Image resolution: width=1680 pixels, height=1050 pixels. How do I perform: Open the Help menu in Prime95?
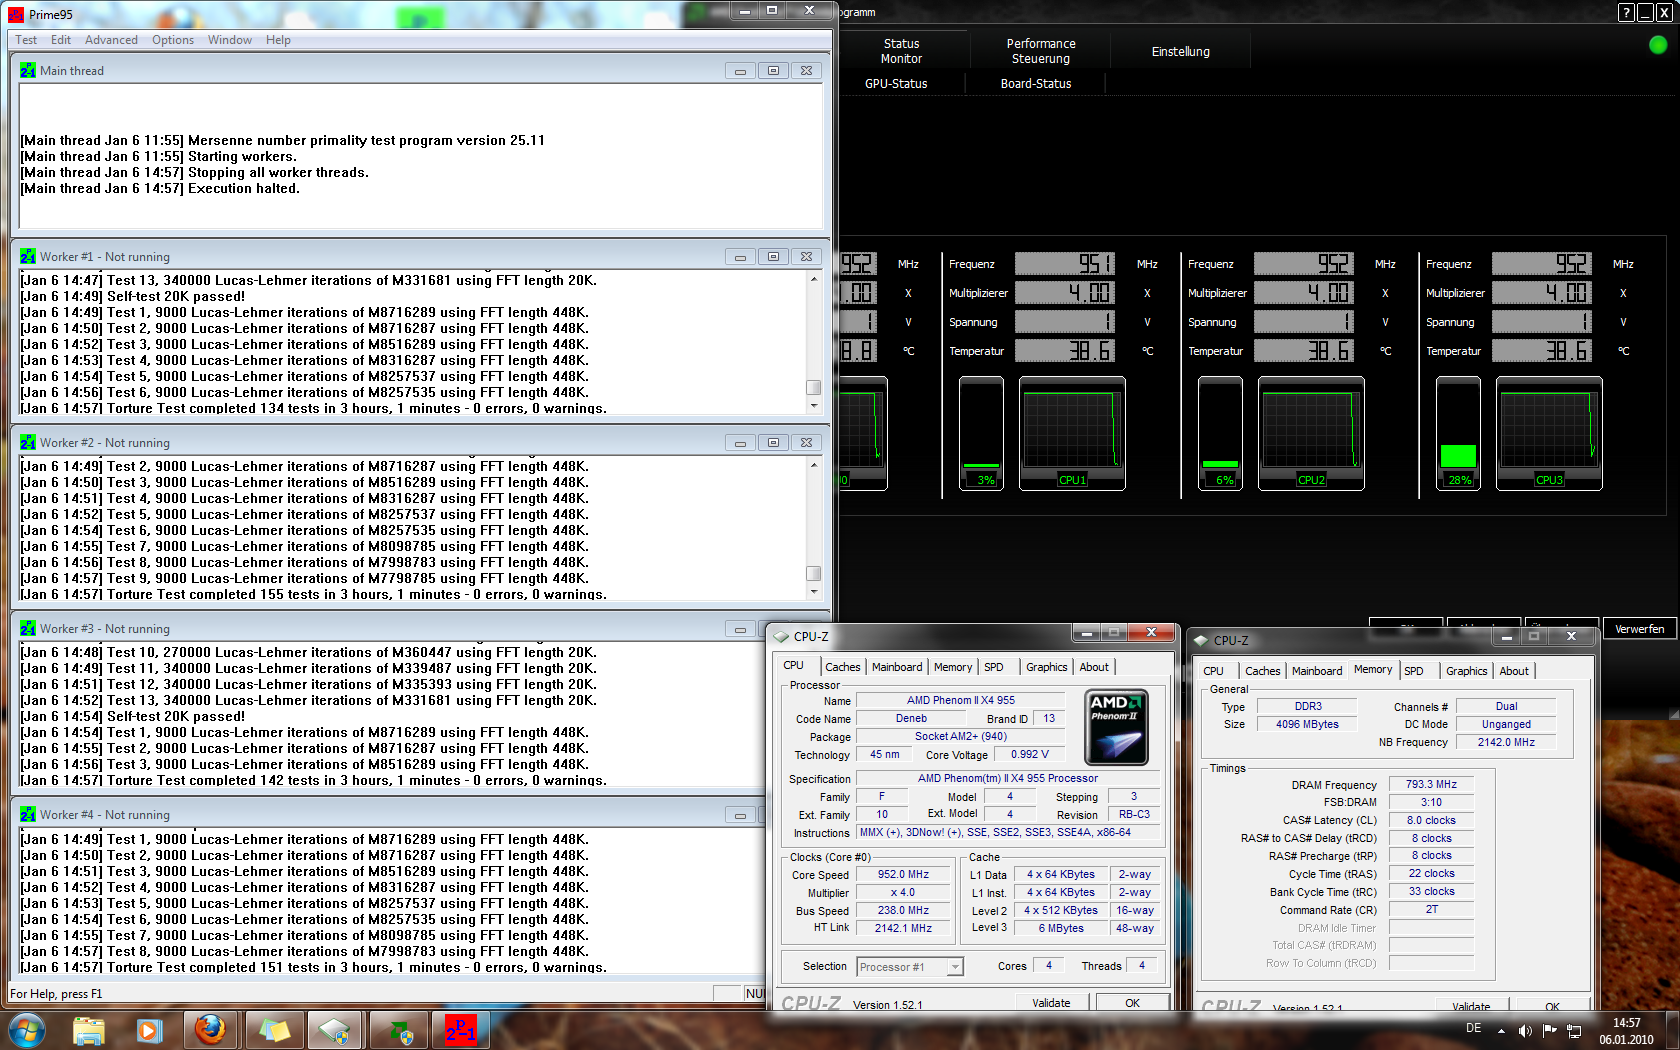[x=278, y=40]
